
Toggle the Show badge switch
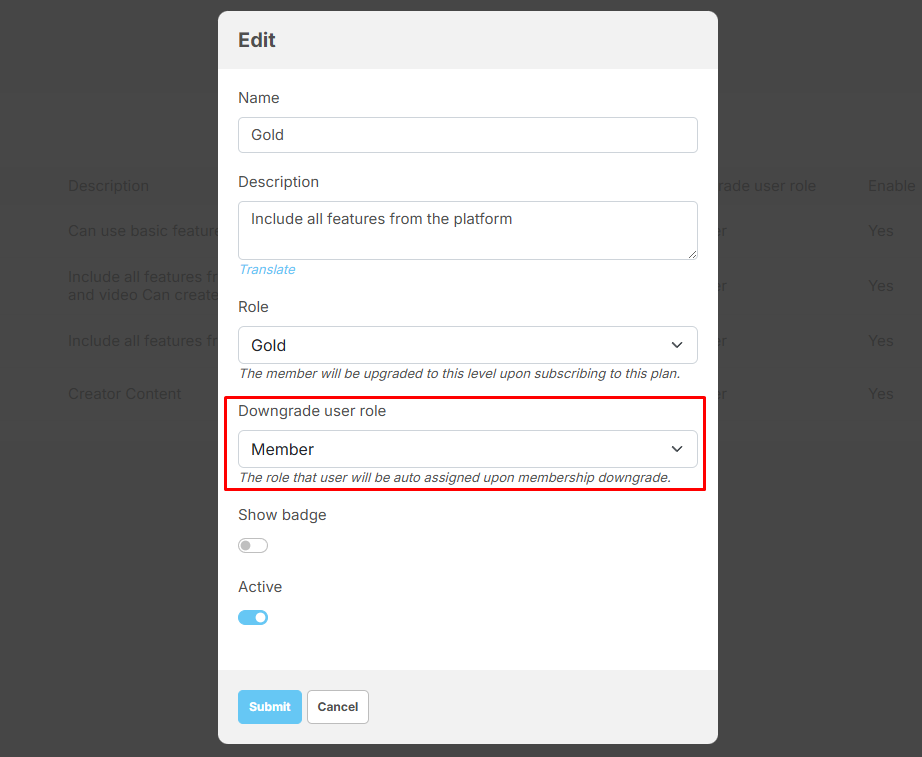point(253,546)
